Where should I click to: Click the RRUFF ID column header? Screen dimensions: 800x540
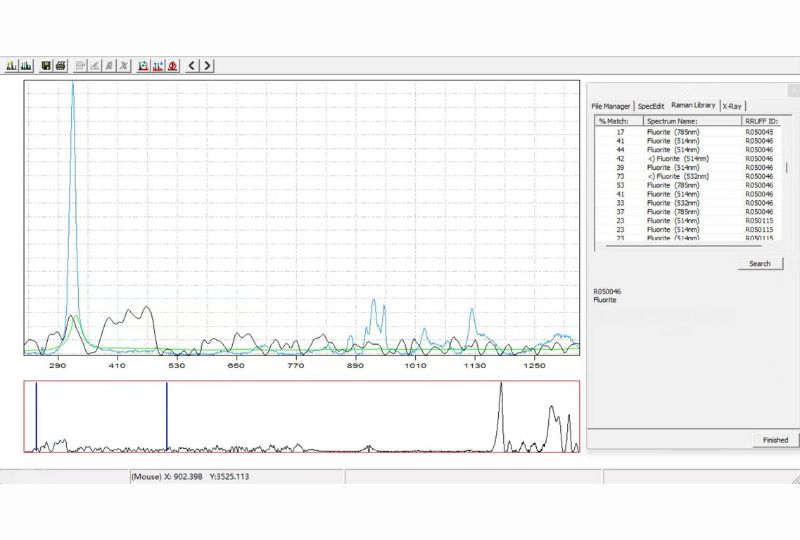[x=762, y=121]
